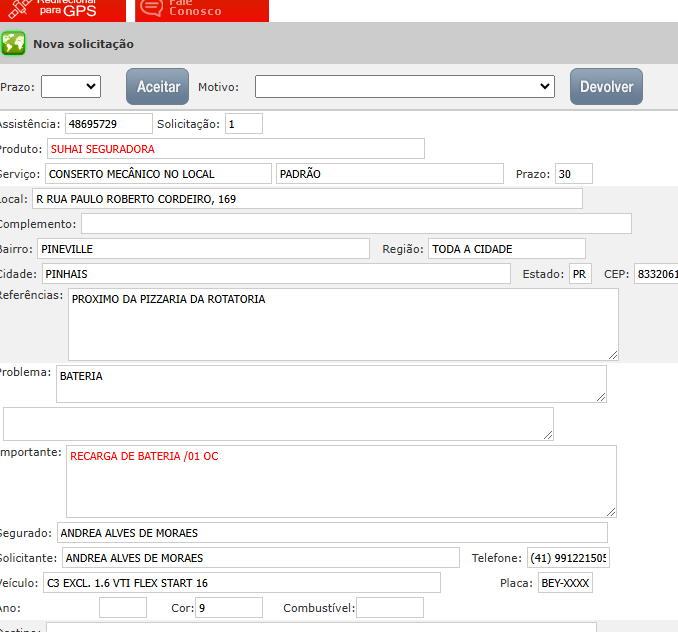Screen dimensions: 678x632
Task: Select the empty Combustível field
Action: (x=389, y=608)
